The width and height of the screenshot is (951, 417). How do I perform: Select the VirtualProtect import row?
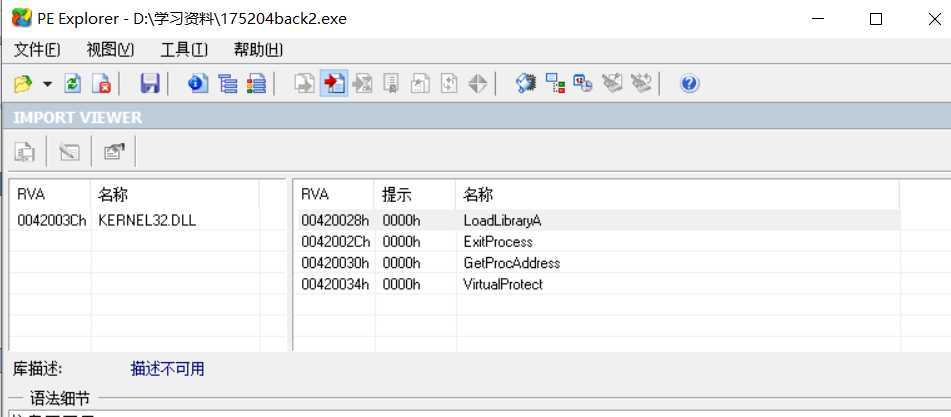[x=597, y=284]
